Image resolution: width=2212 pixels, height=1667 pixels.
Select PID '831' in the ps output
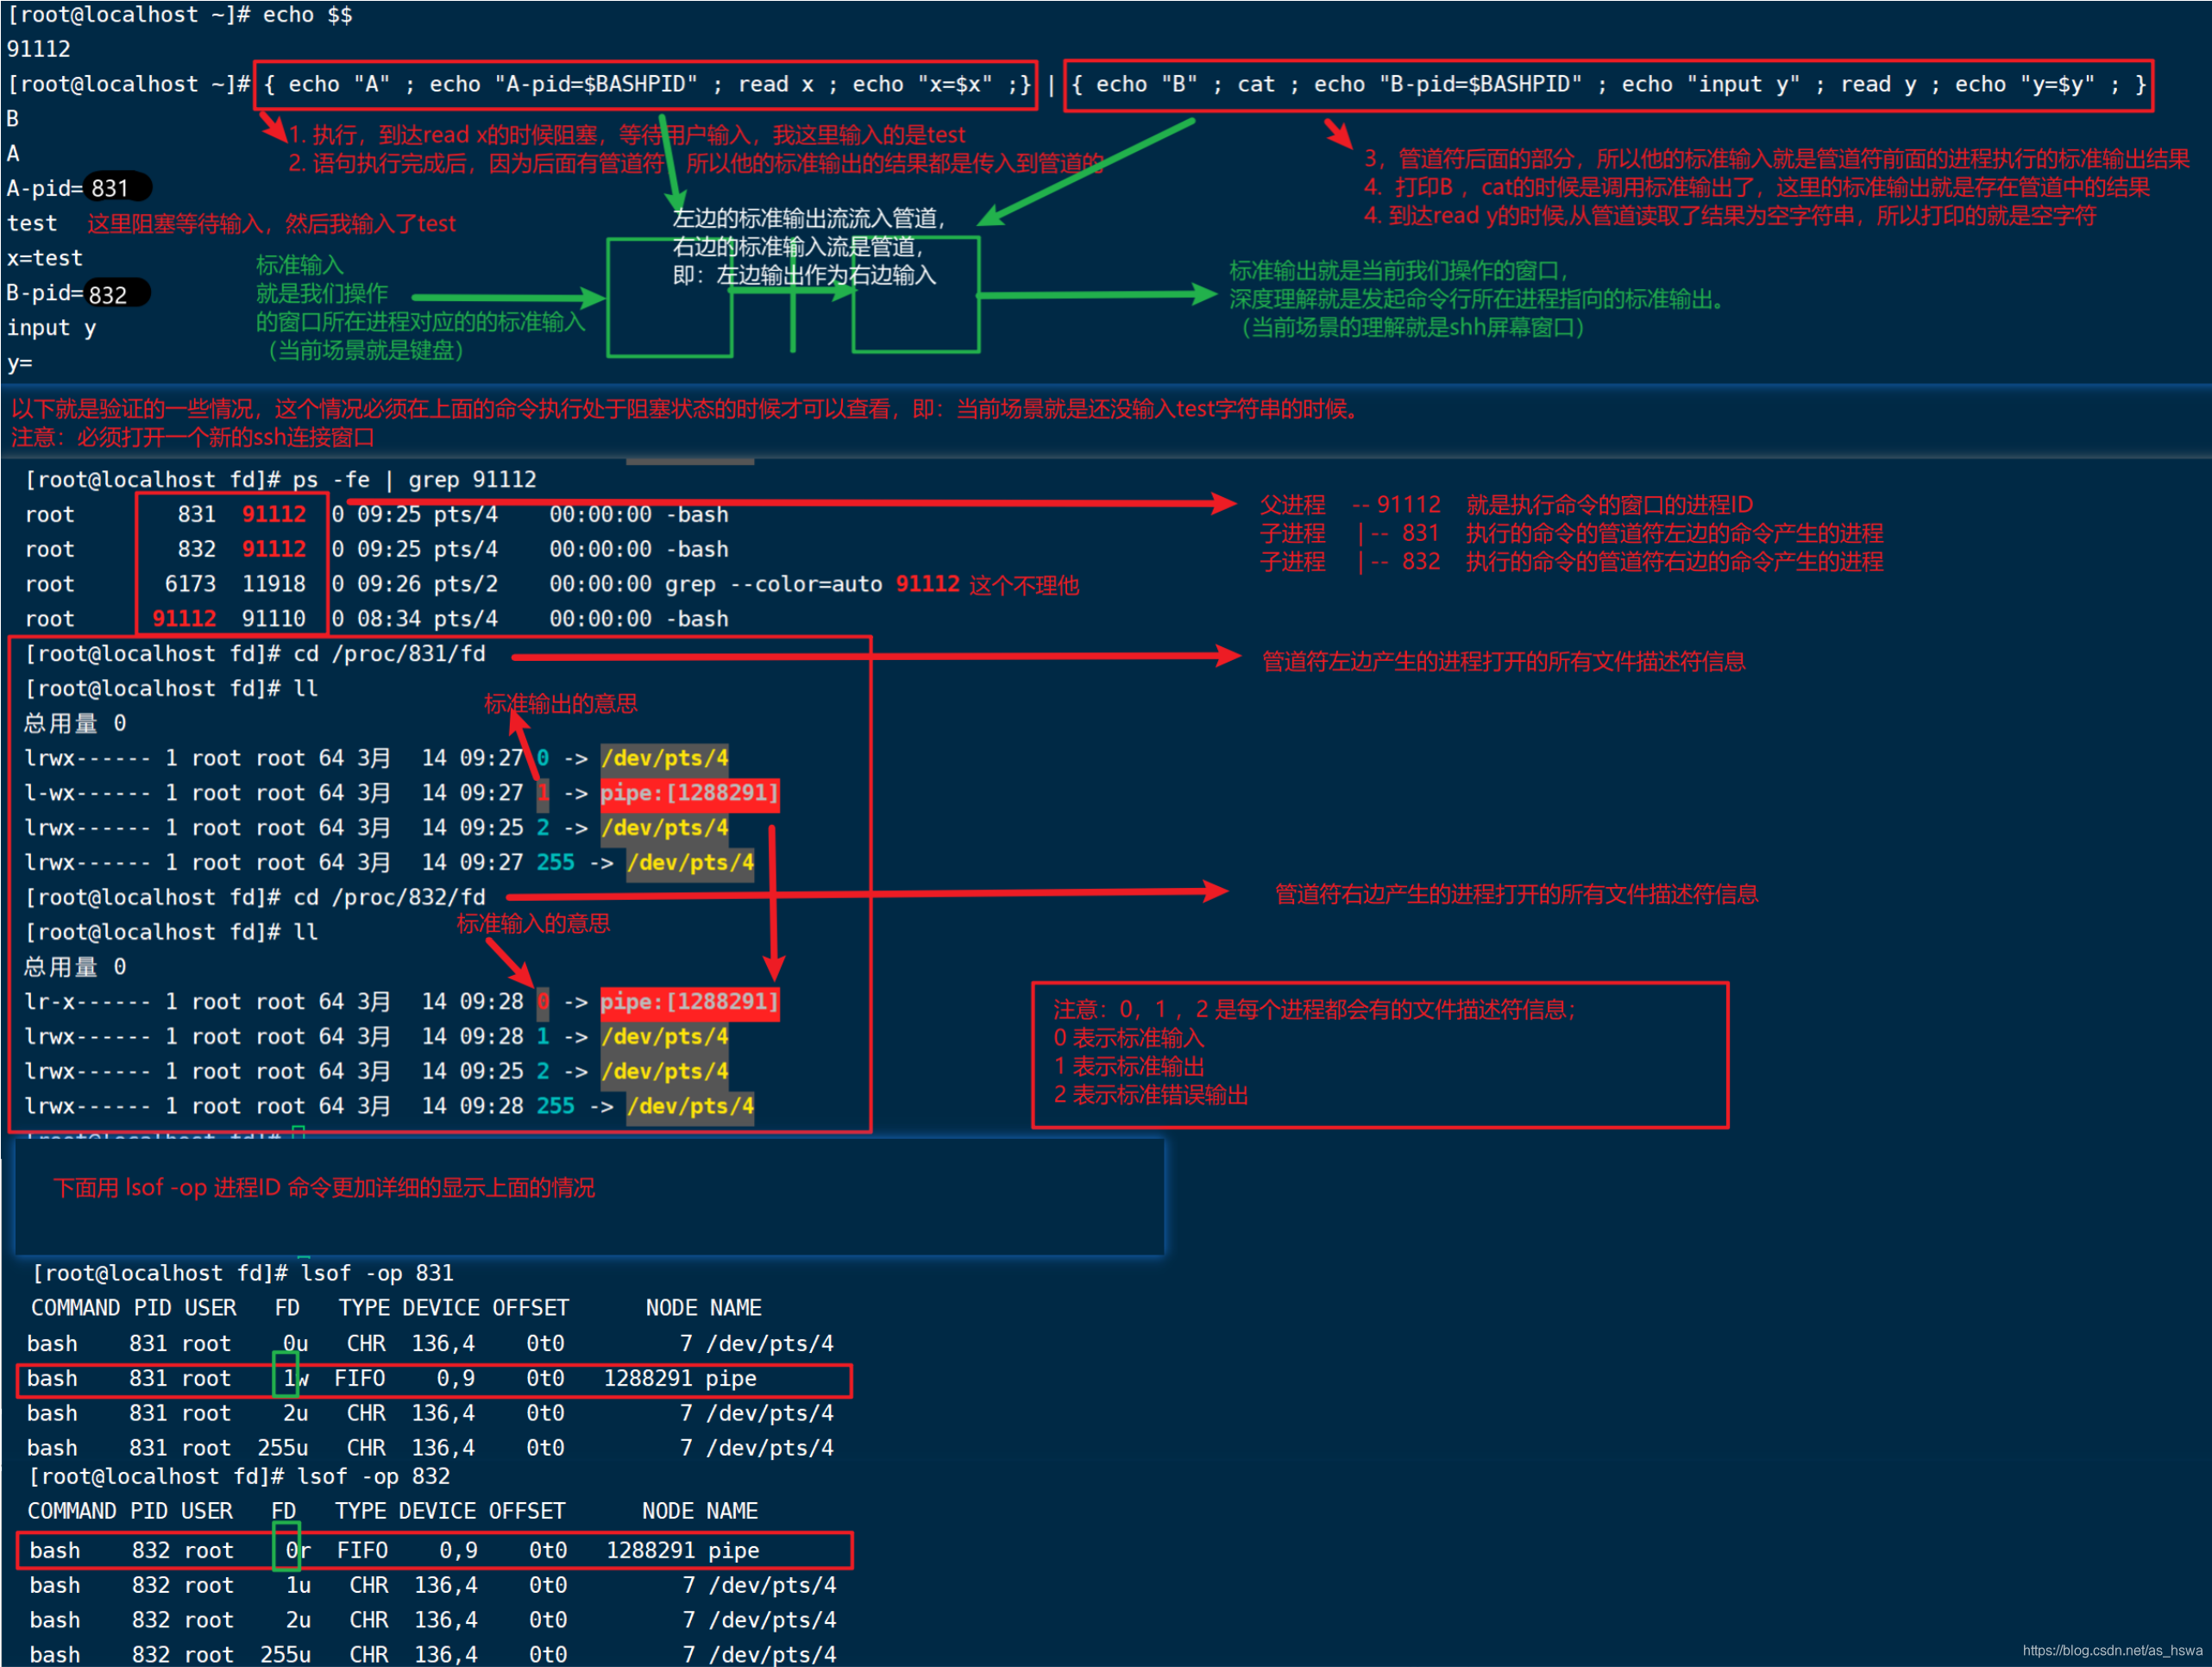click(x=197, y=515)
